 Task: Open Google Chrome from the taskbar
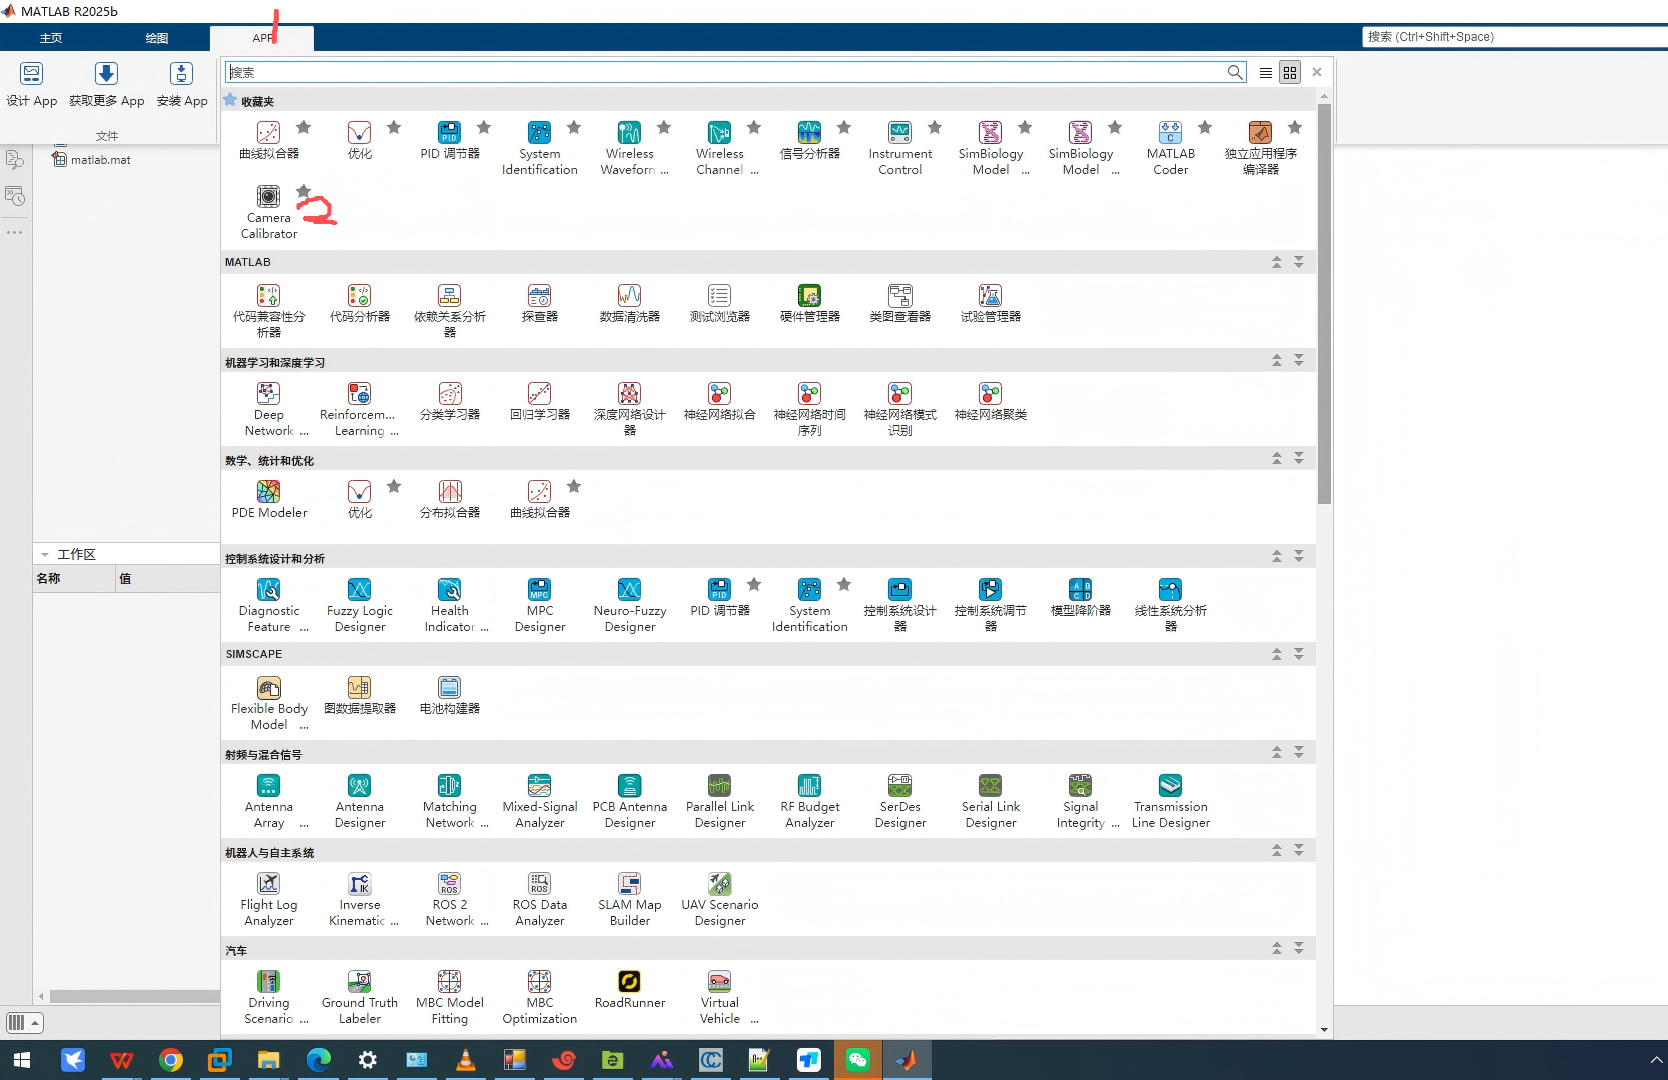pyautogui.click(x=171, y=1060)
